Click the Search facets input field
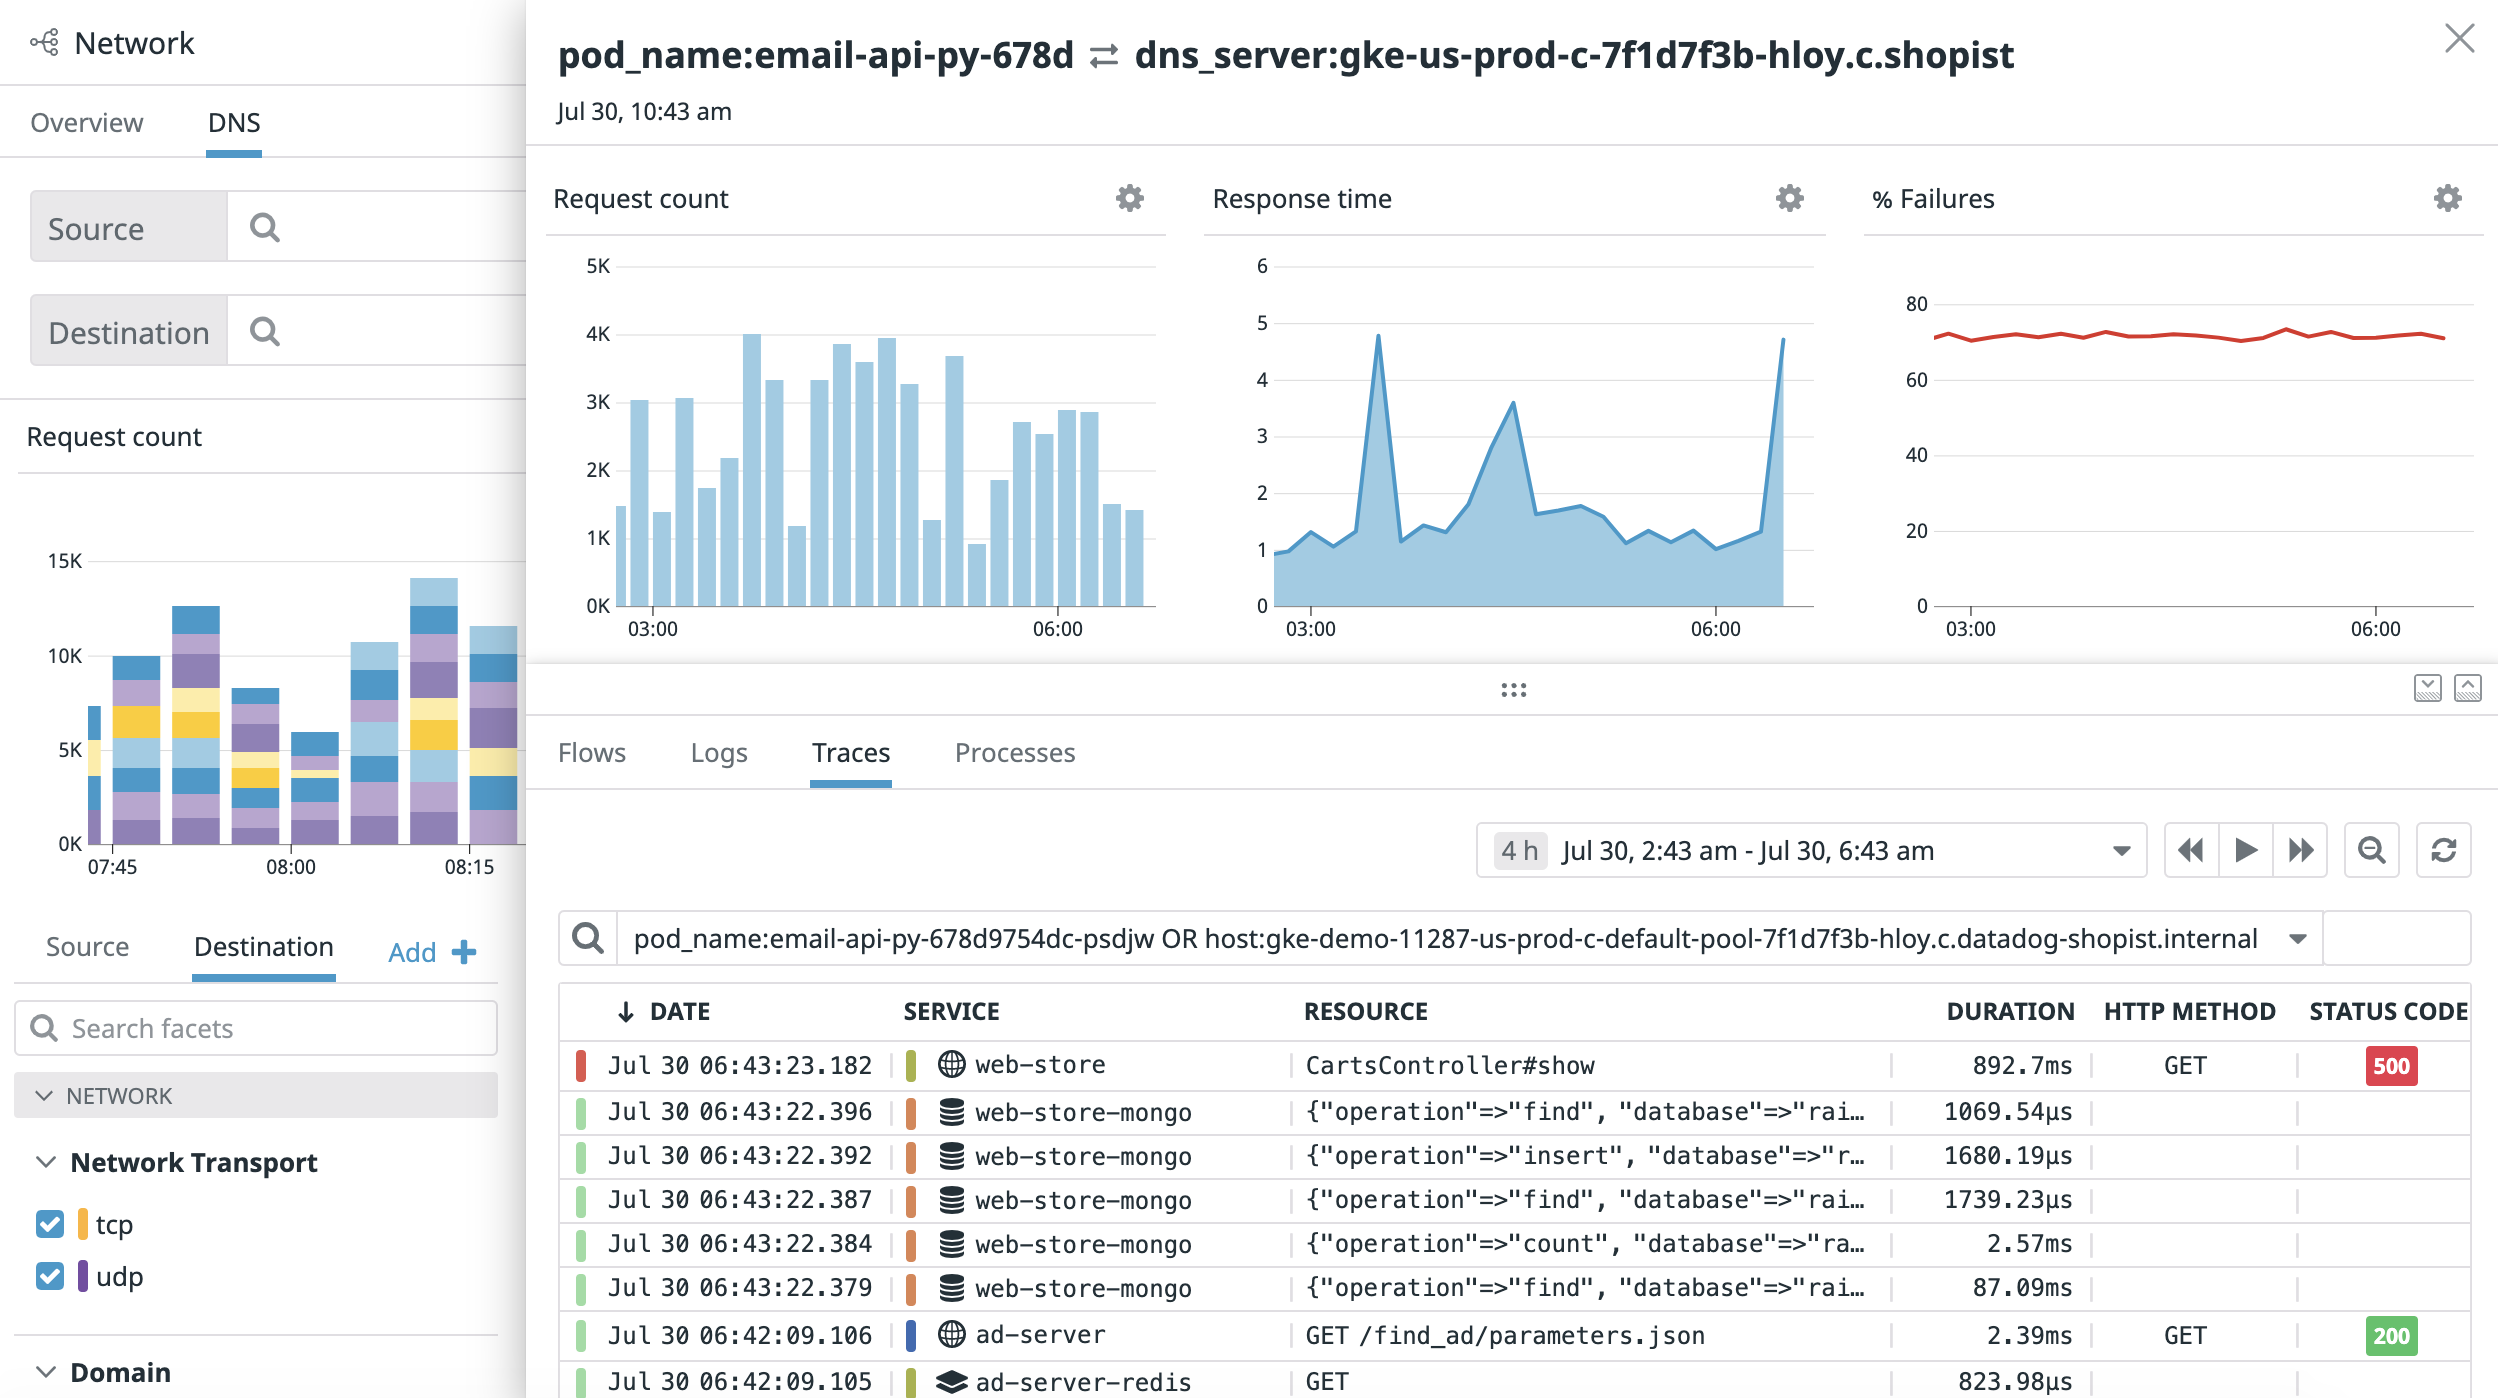 [x=256, y=1028]
